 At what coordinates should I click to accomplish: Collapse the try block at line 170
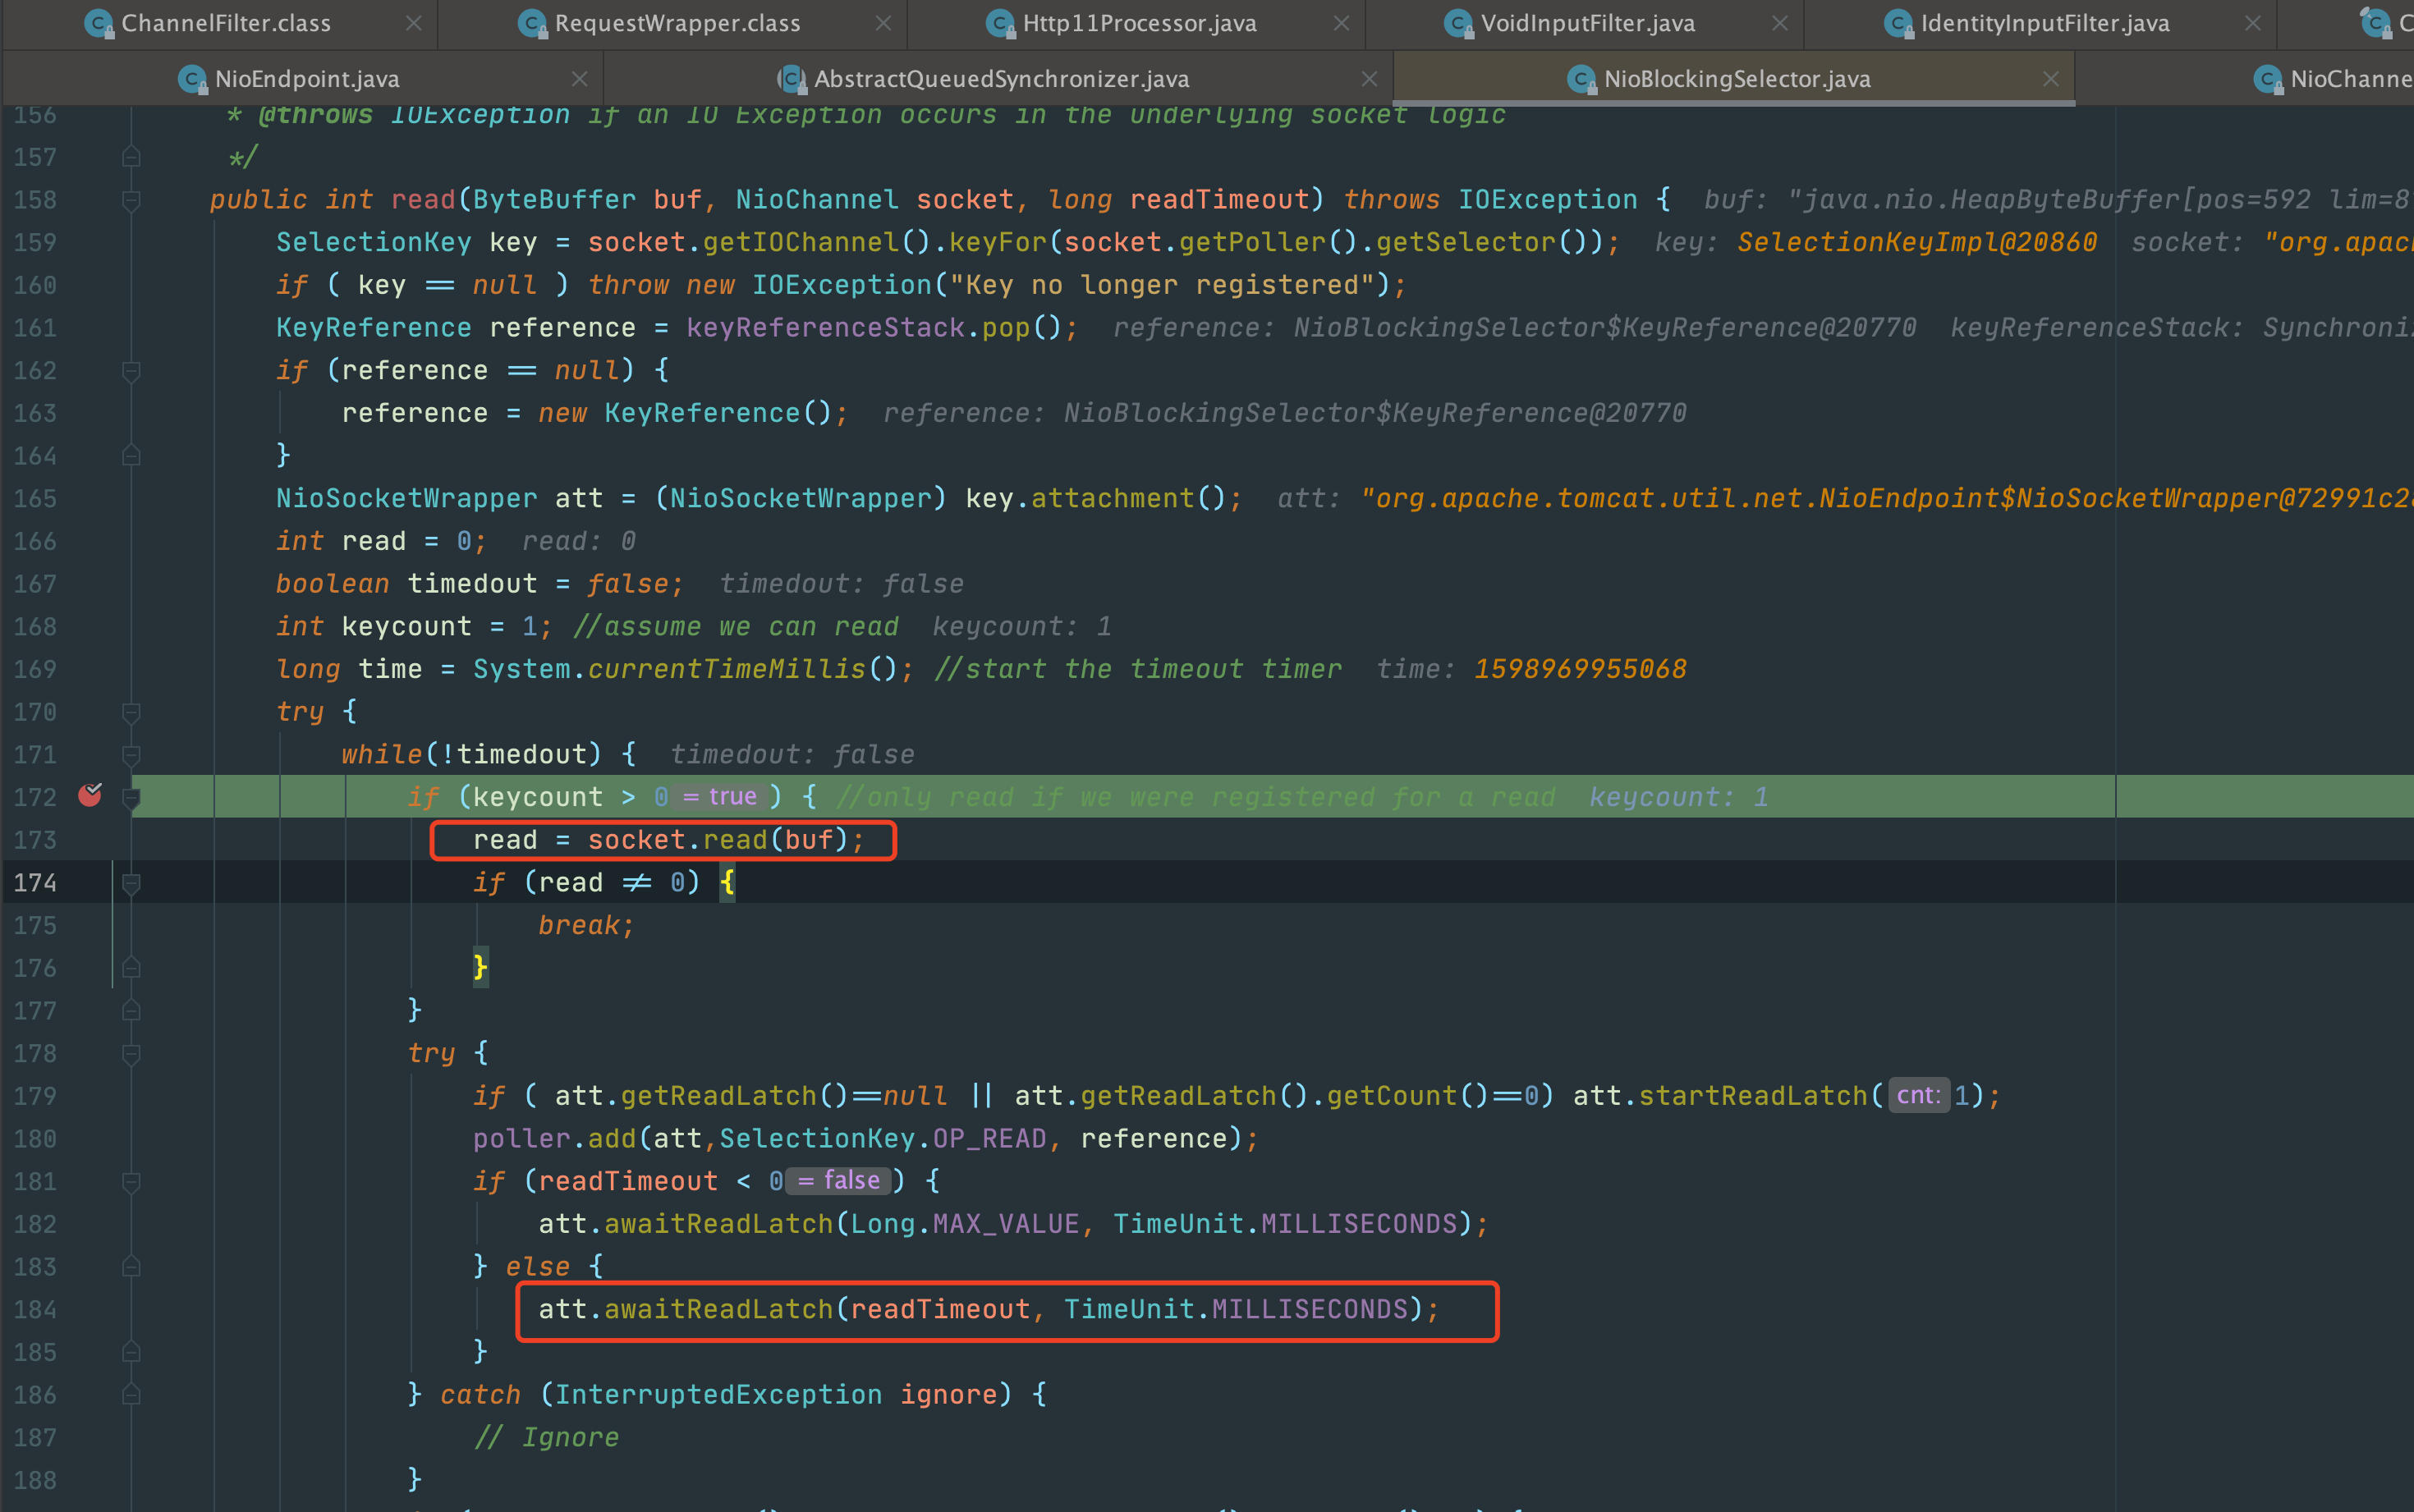(x=131, y=712)
